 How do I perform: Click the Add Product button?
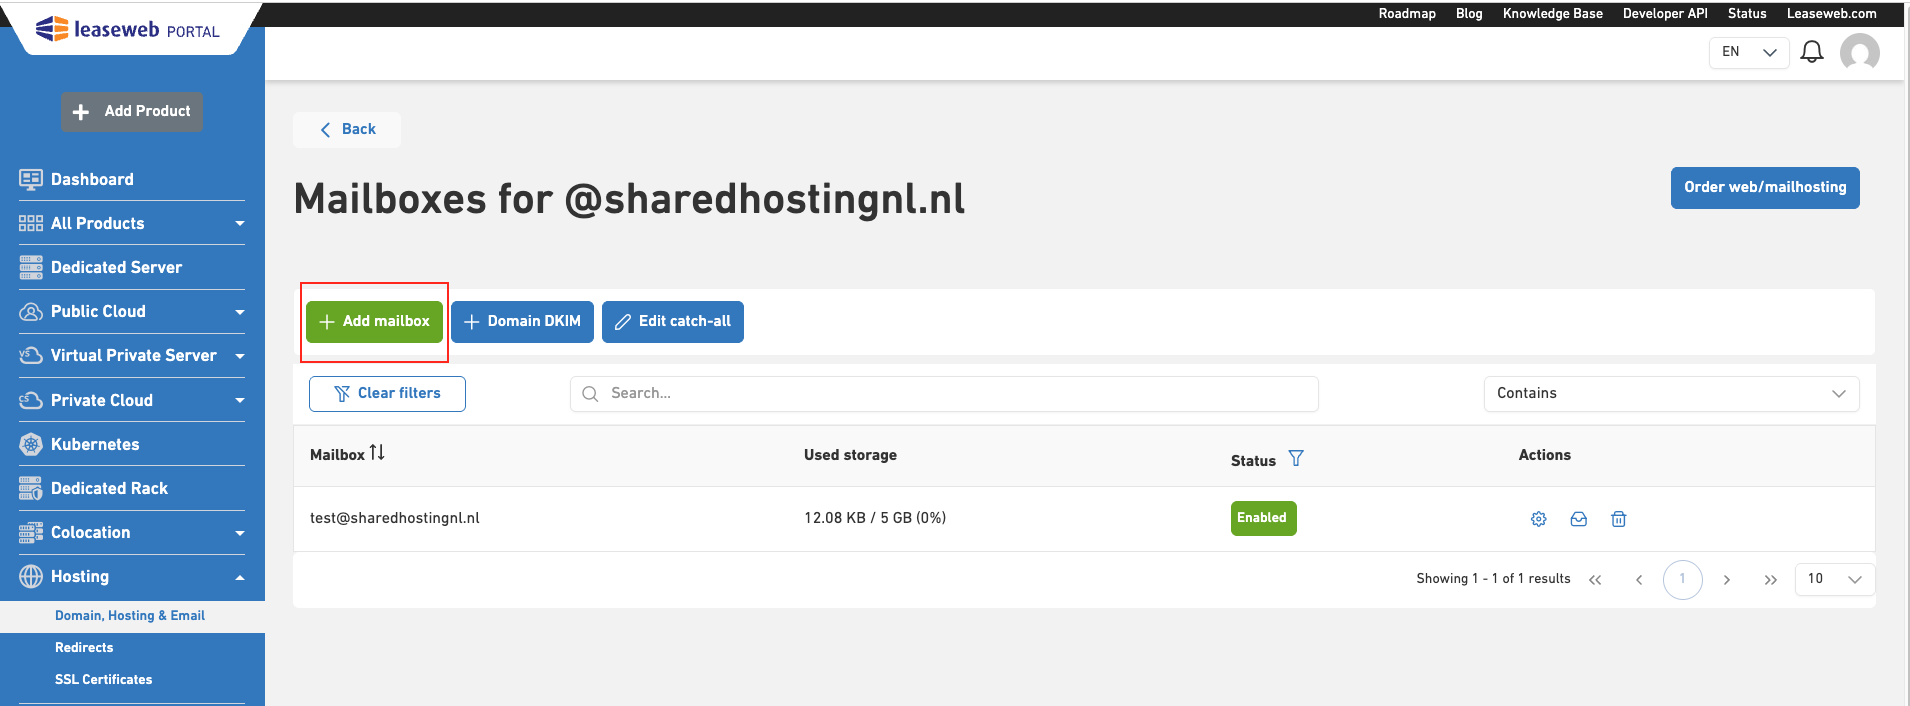pos(132,112)
